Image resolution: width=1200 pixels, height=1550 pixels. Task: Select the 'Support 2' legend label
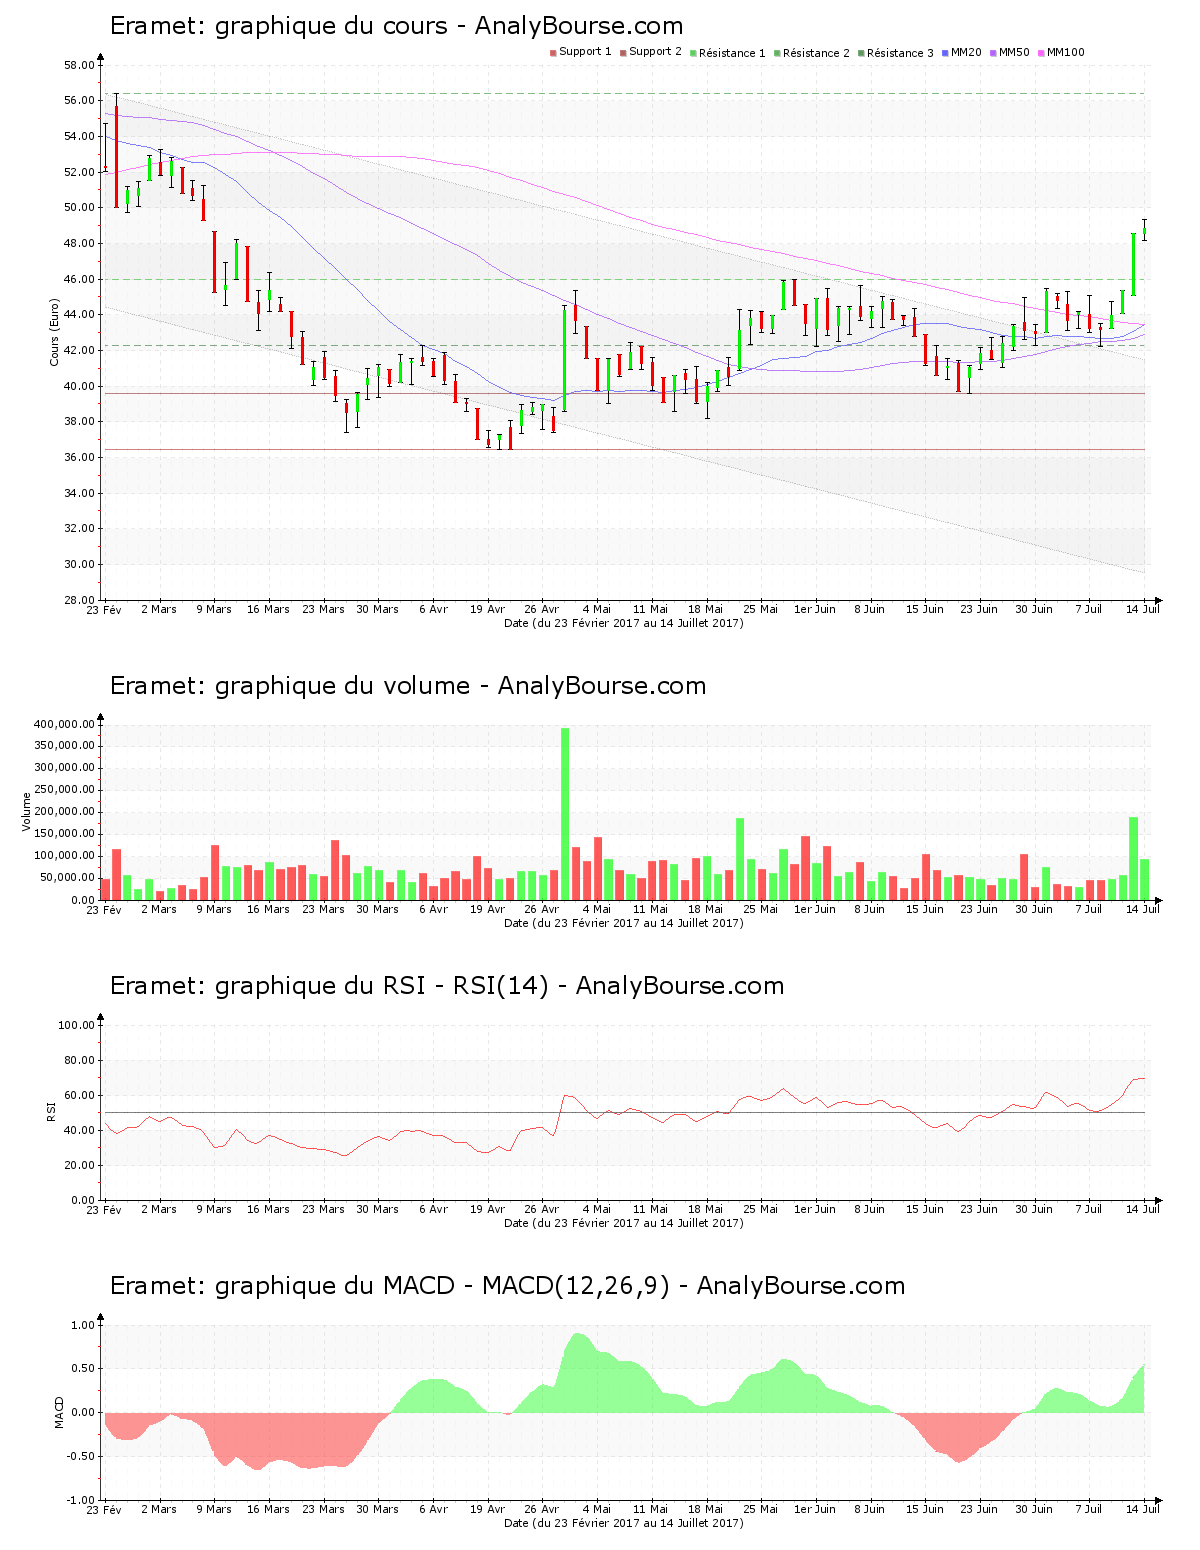click(x=655, y=52)
